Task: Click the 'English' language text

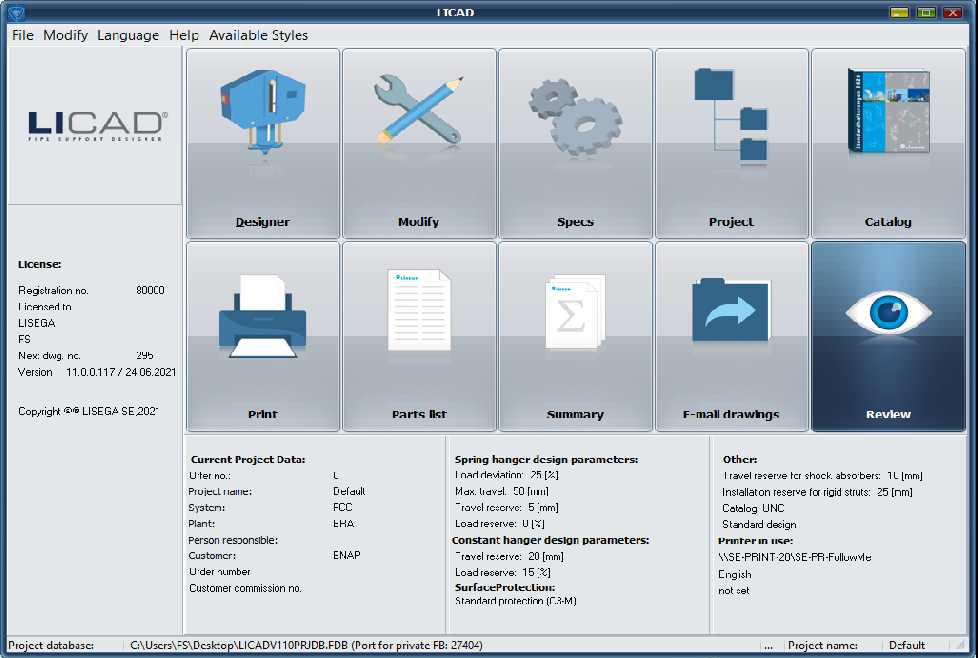Action: point(735,574)
